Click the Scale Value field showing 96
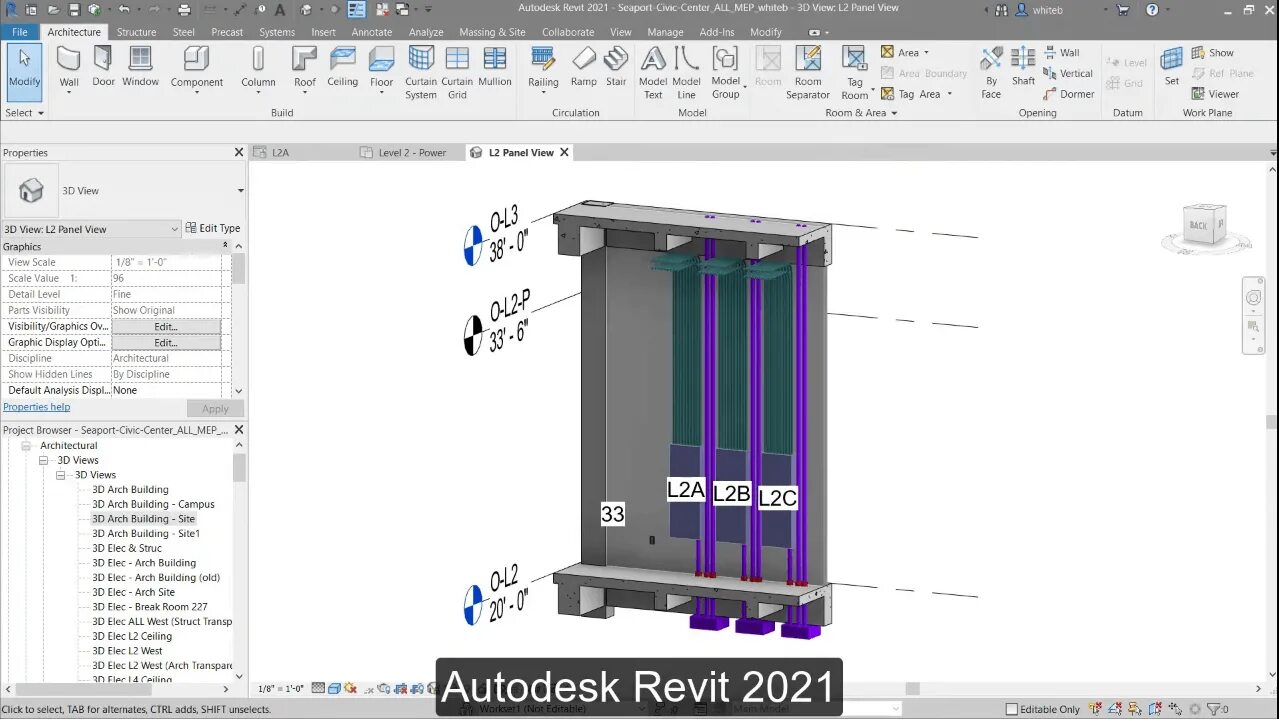The width and height of the screenshot is (1279, 719). click(168, 278)
